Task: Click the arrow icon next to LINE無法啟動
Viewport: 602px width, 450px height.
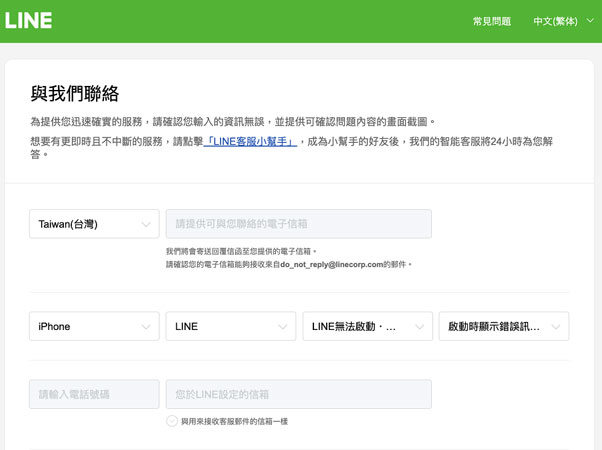Action: tap(420, 326)
